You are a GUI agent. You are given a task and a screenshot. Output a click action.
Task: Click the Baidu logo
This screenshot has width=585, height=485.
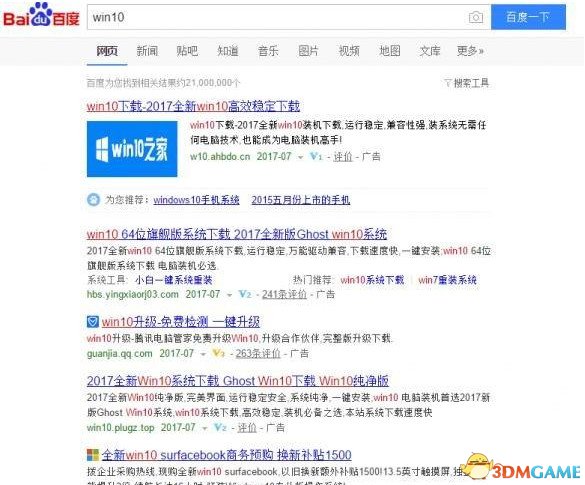(x=41, y=16)
